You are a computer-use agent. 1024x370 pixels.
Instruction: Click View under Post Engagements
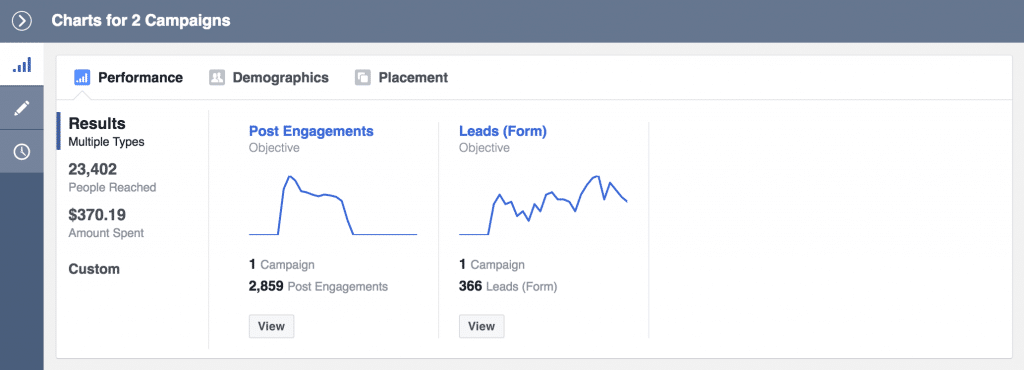pos(272,326)
